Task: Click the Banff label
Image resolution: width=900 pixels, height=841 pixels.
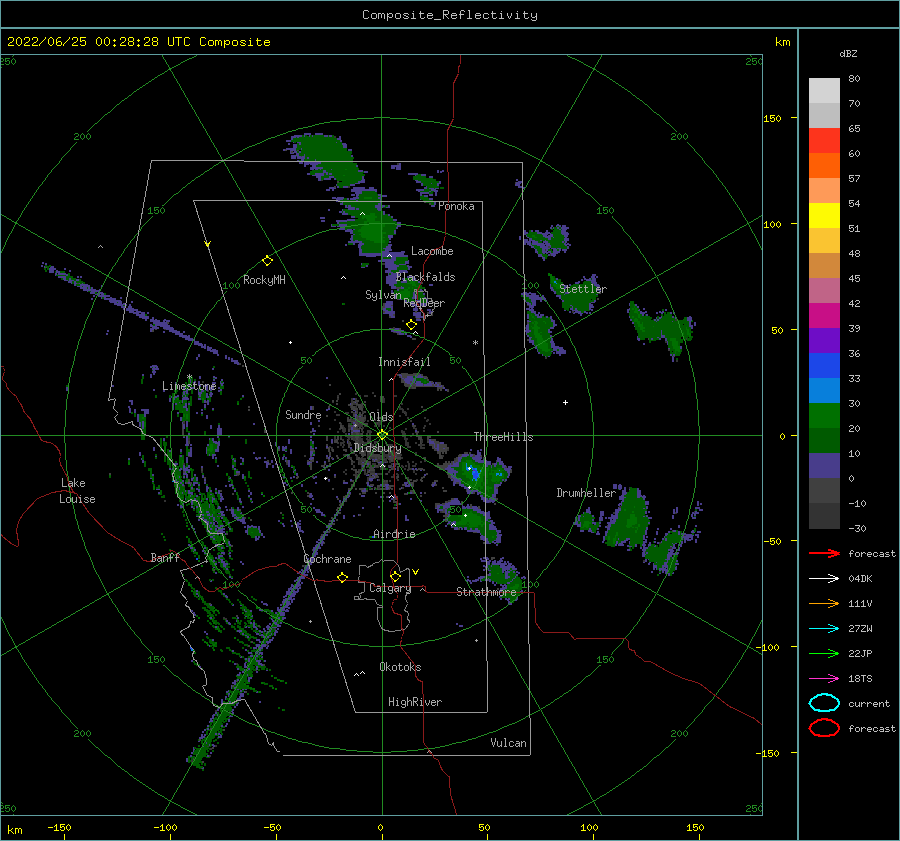Action: pyautogui.click(x=165, y=557)
